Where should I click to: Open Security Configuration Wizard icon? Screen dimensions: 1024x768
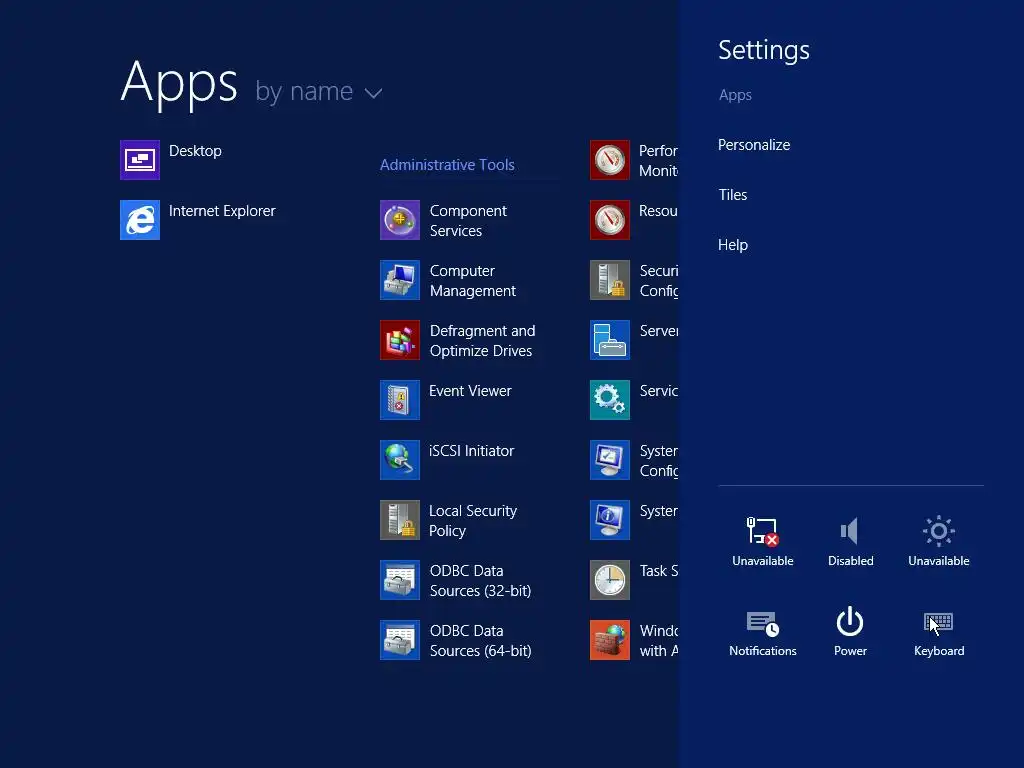point(610,280)
